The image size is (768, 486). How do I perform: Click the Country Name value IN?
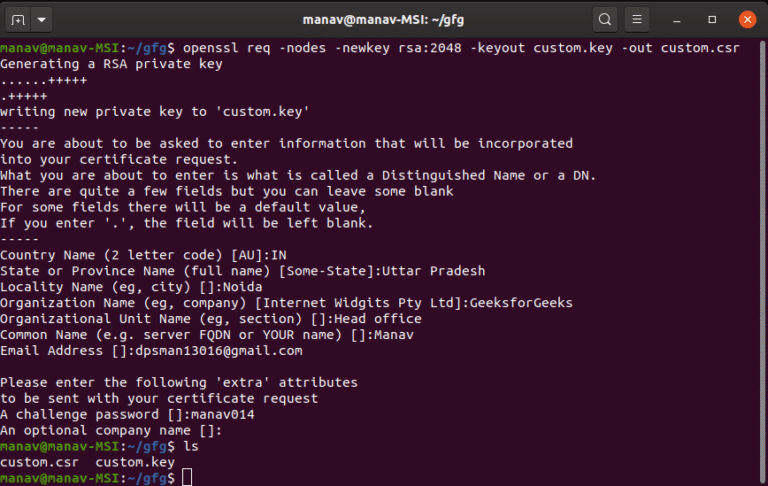point(278,255)
